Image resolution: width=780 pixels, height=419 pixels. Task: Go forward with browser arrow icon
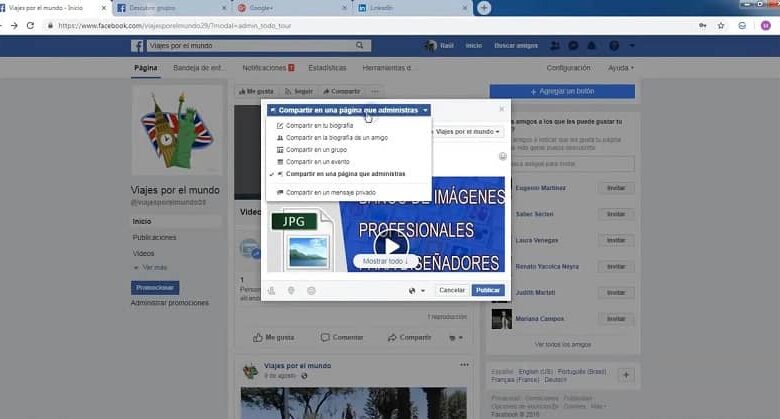point(14,25)
